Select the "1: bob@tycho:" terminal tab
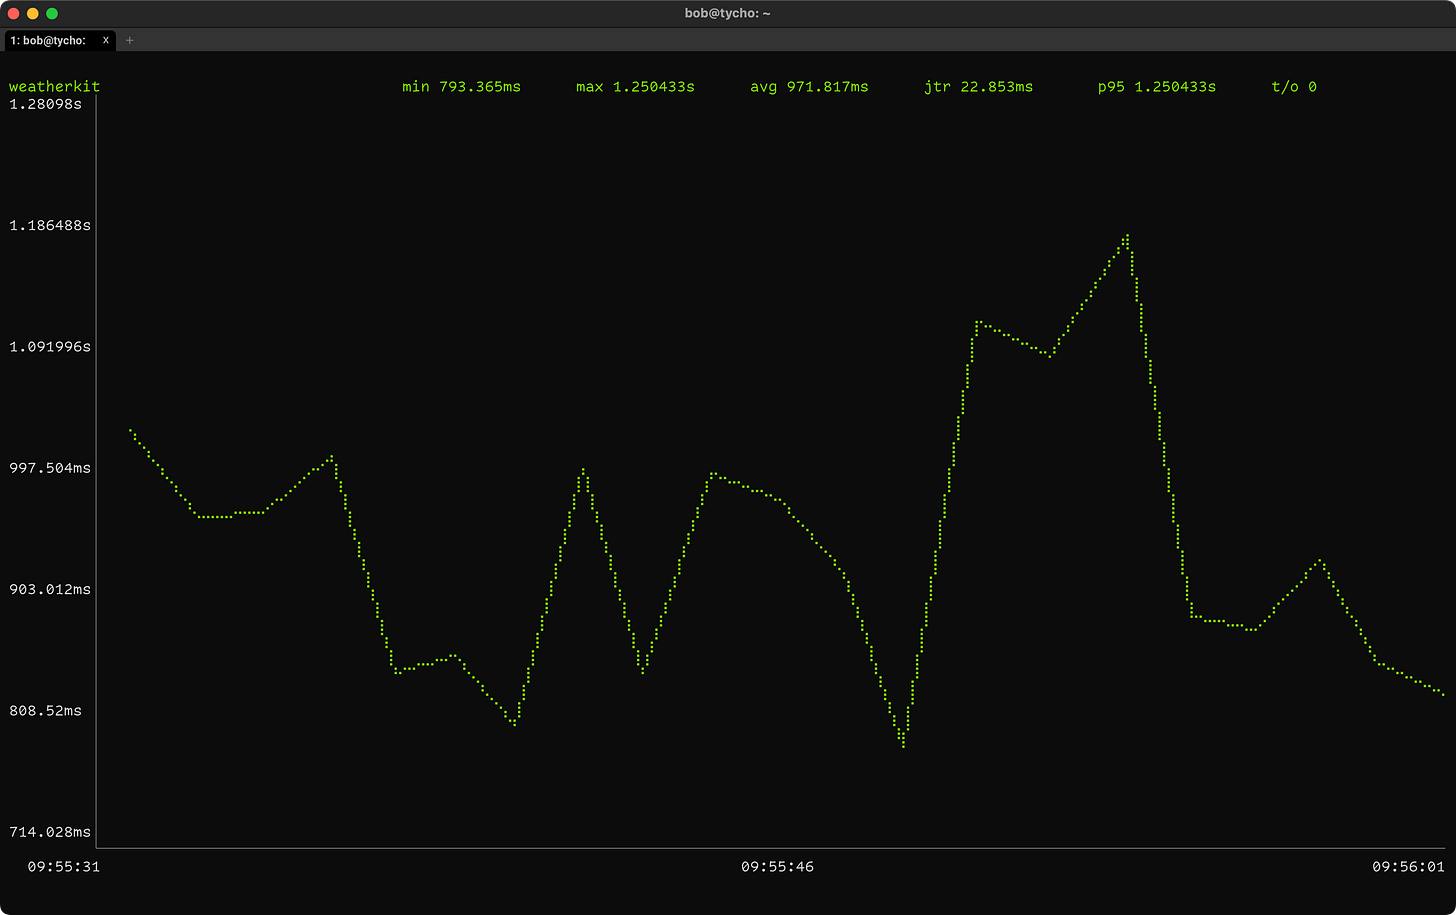 coord(60,40)
